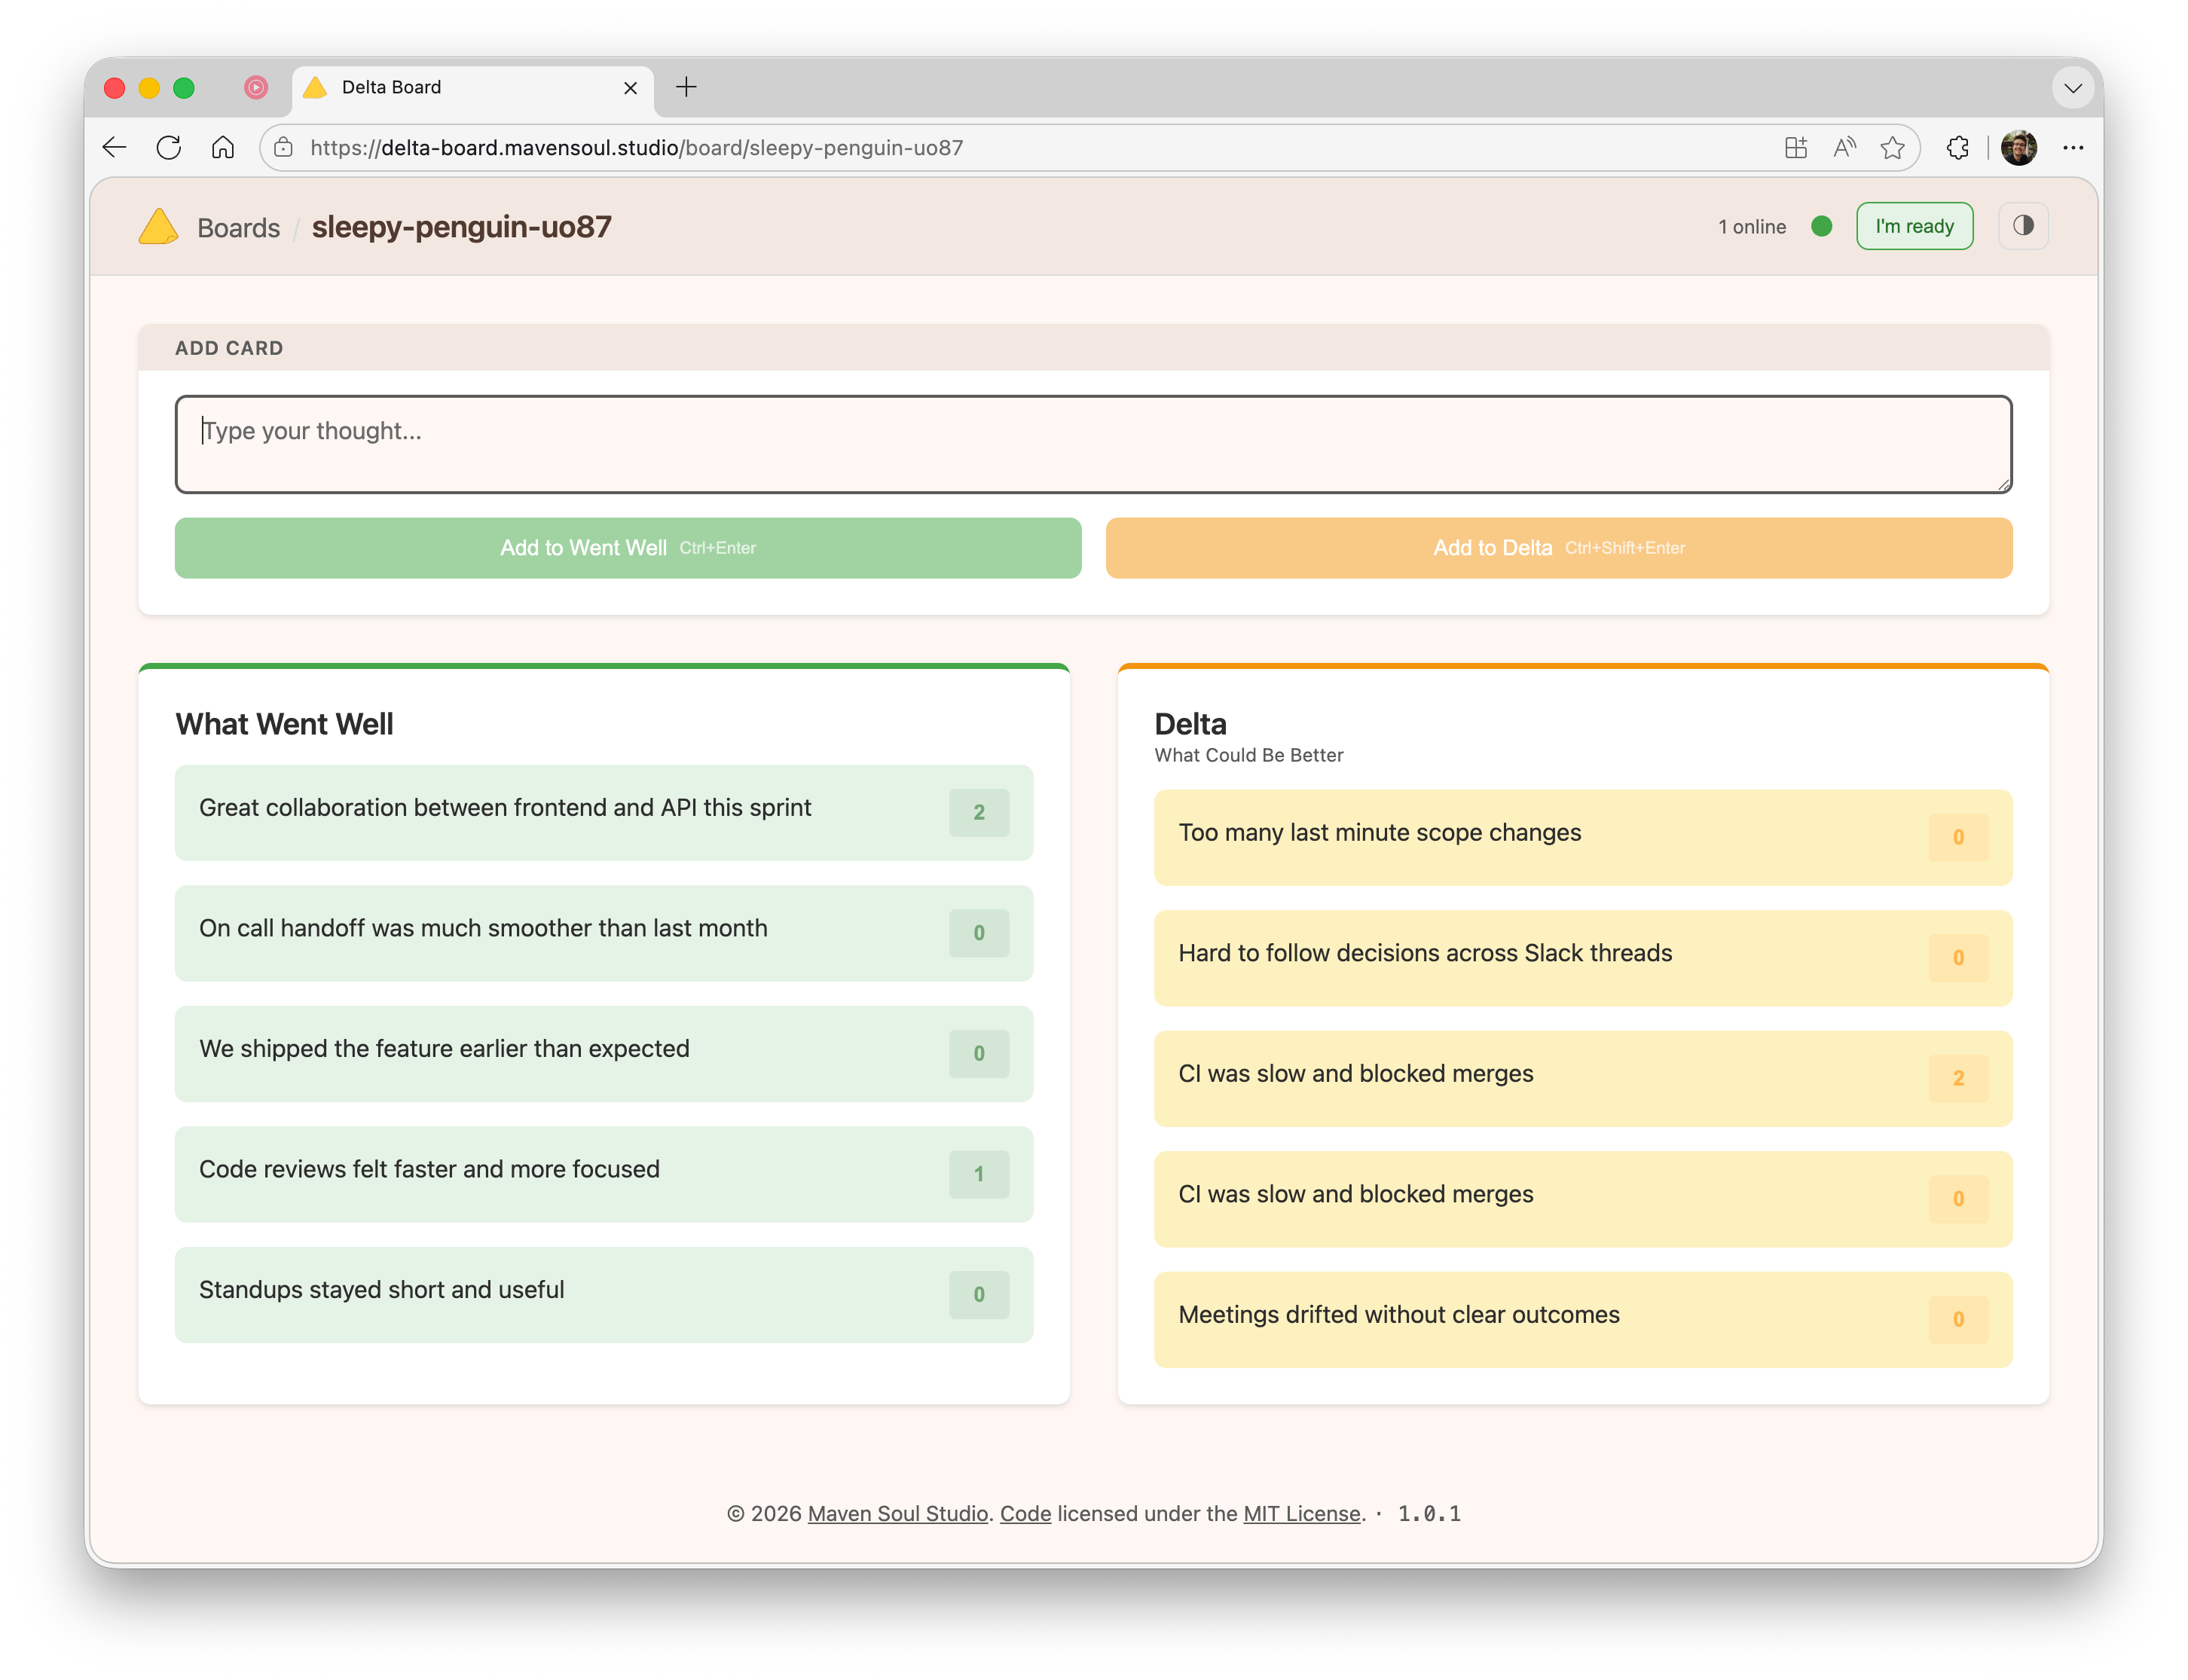Image resolution: width=2188 pixels, height=1680 pixels.
Task: Click Add to Went Well button
Action: (x=627, y=548)
